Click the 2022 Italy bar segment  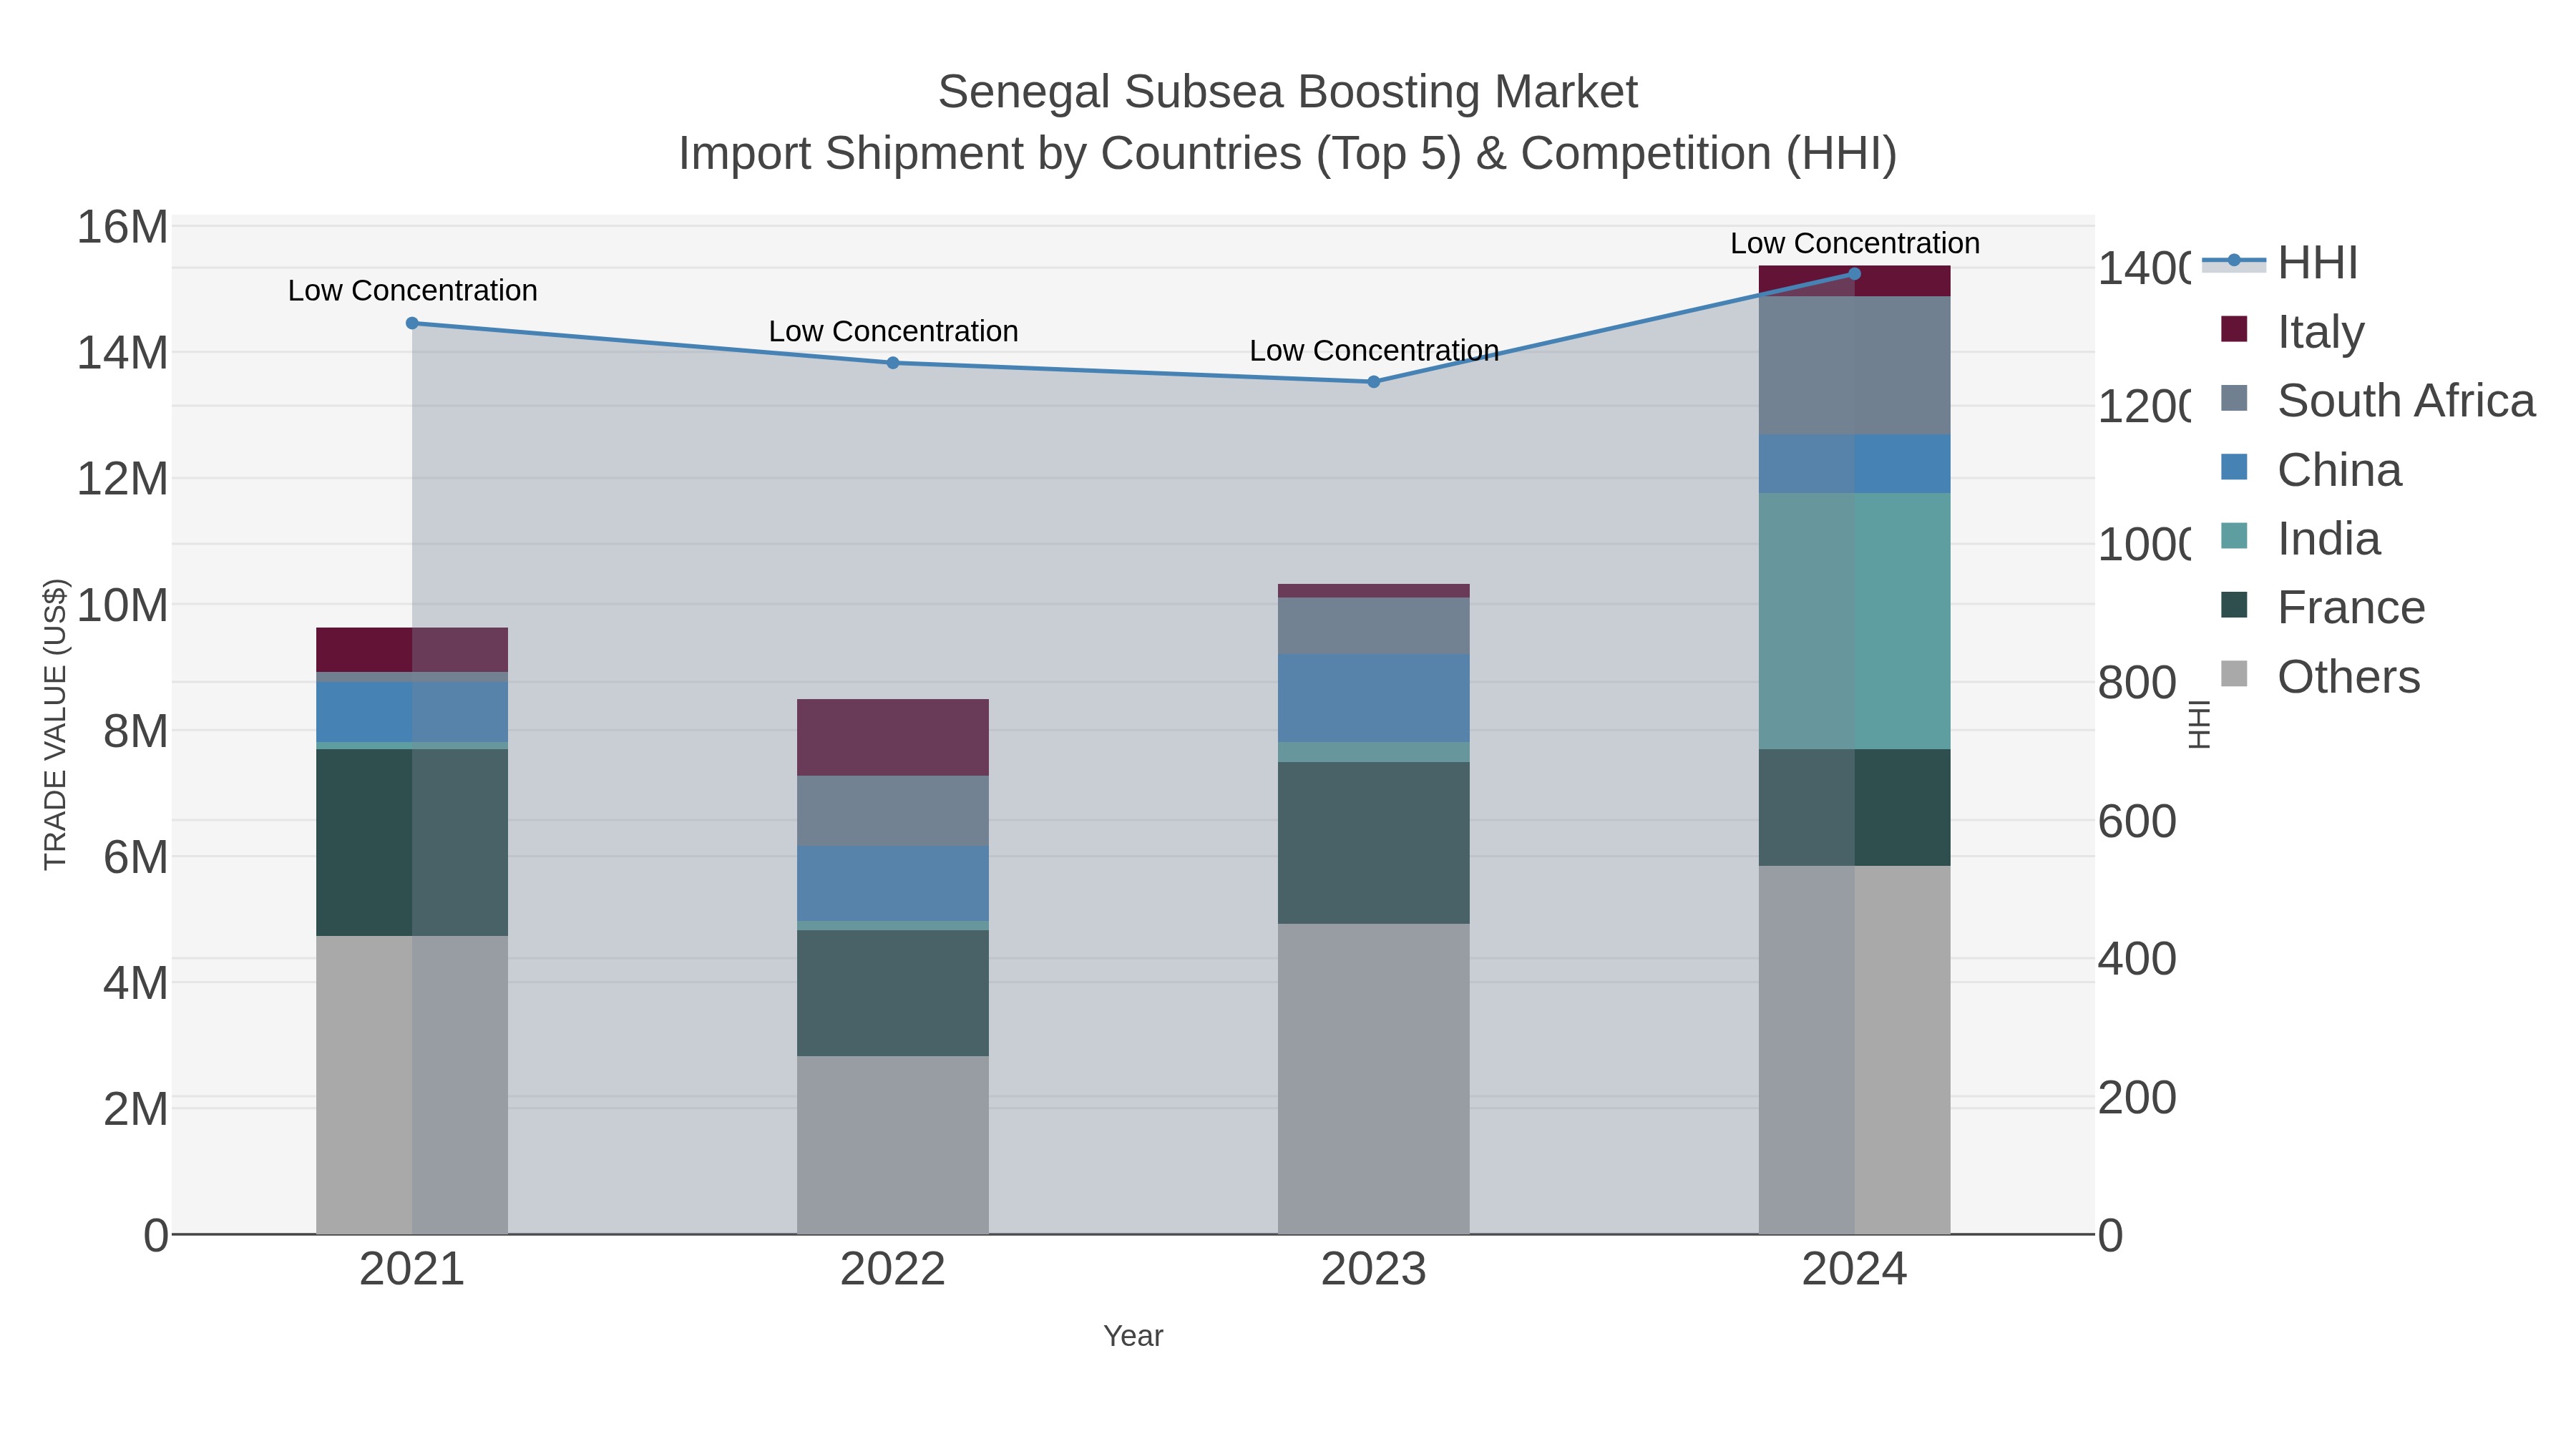point(893,738)
